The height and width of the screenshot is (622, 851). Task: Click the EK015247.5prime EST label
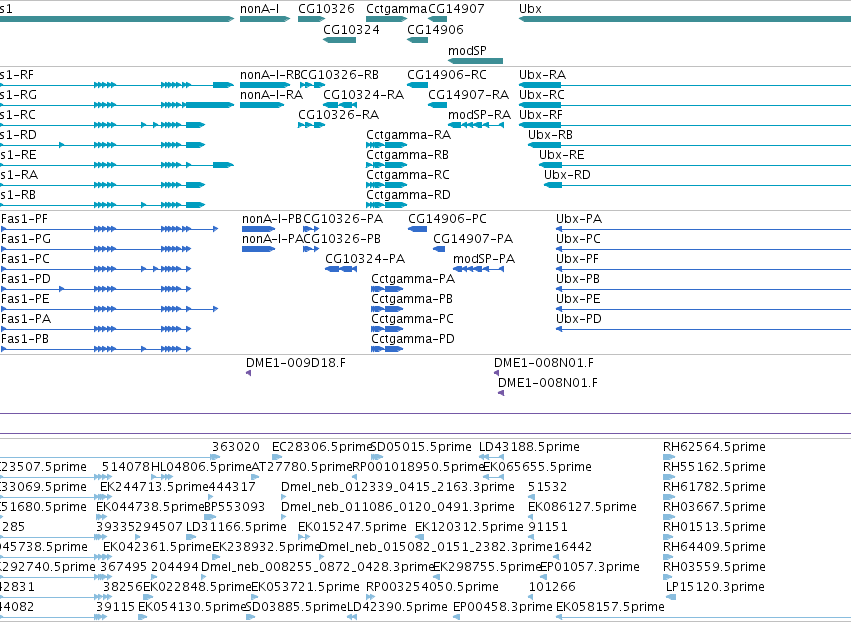point(352,527)
